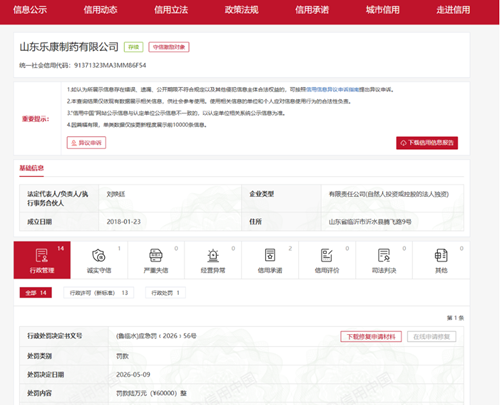Screen dimensions: 500x405
Task: Click the penalty document number value
Action: point(156,336)
